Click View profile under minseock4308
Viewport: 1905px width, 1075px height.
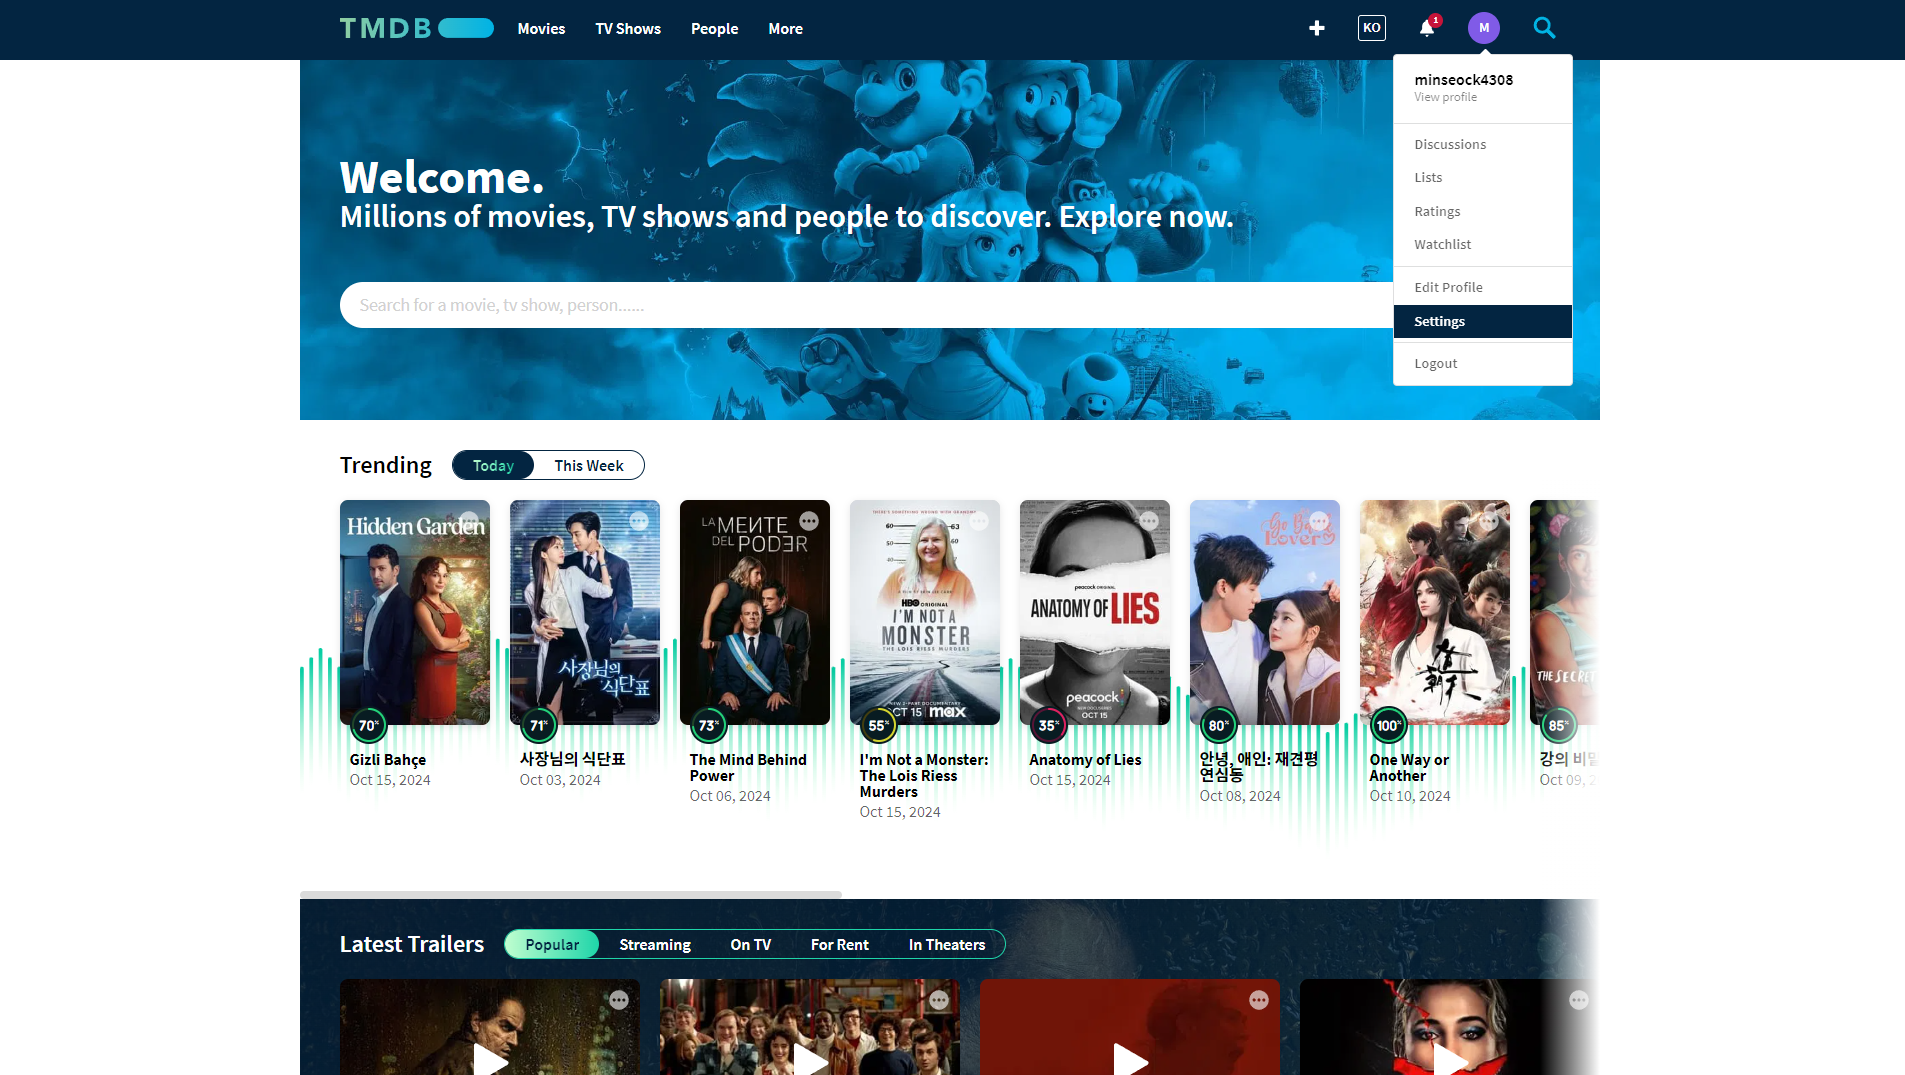click(x=1445, y=97)
